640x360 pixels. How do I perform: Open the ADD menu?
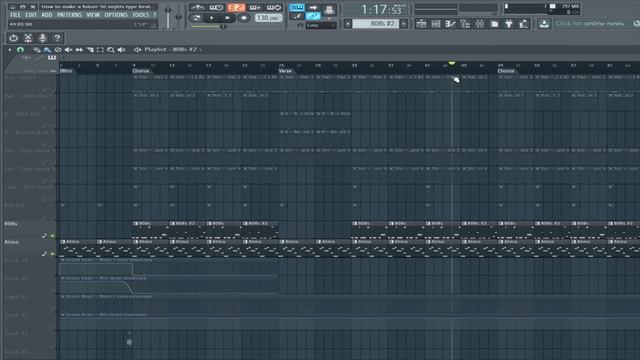(x=47, y=15)
